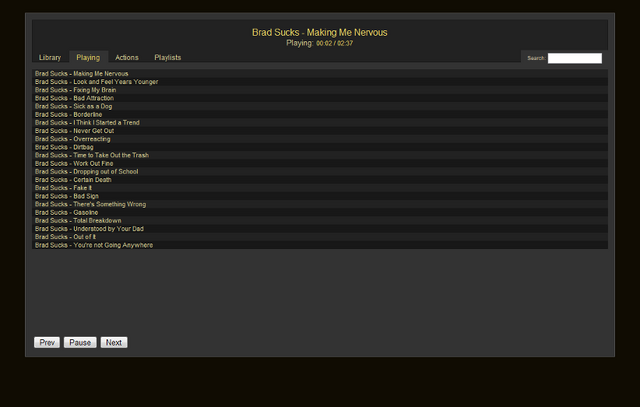640x407 pixels.
Task: Open the Actions tab
Action: [x=127, y=58]
